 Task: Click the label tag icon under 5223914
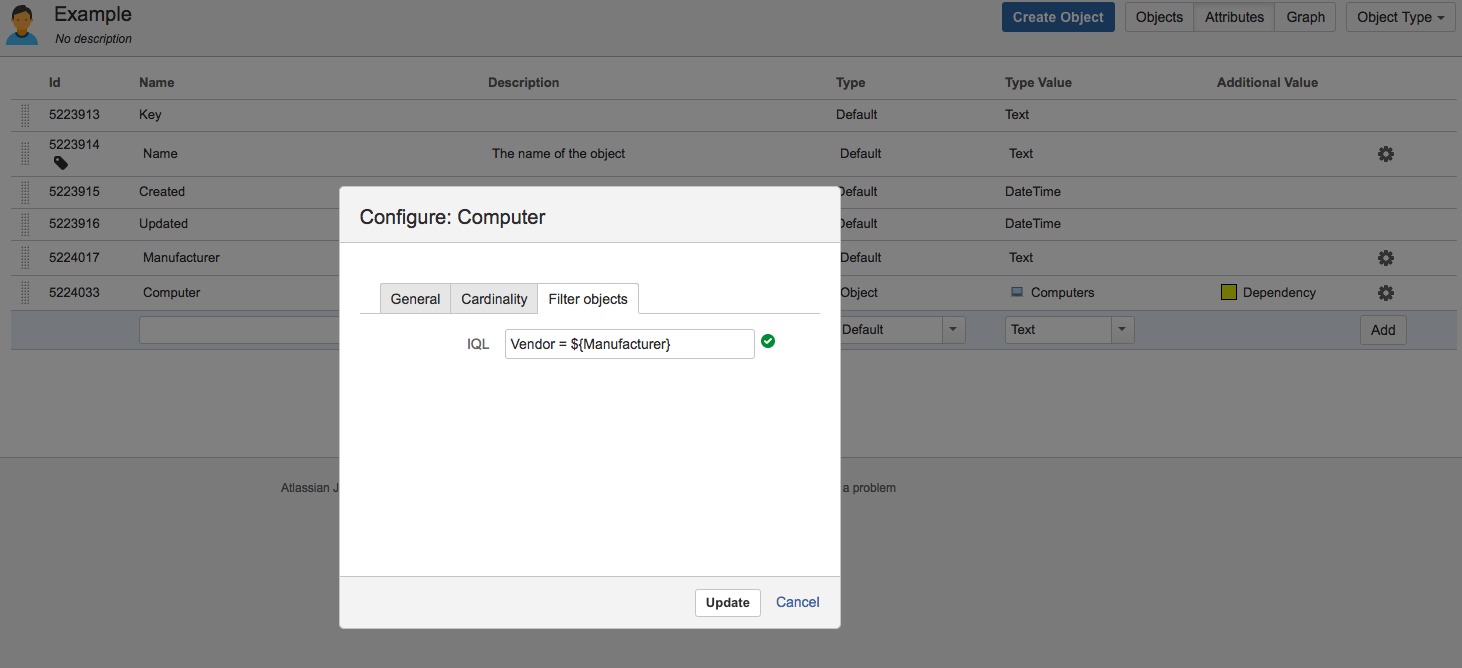(61, 162)
